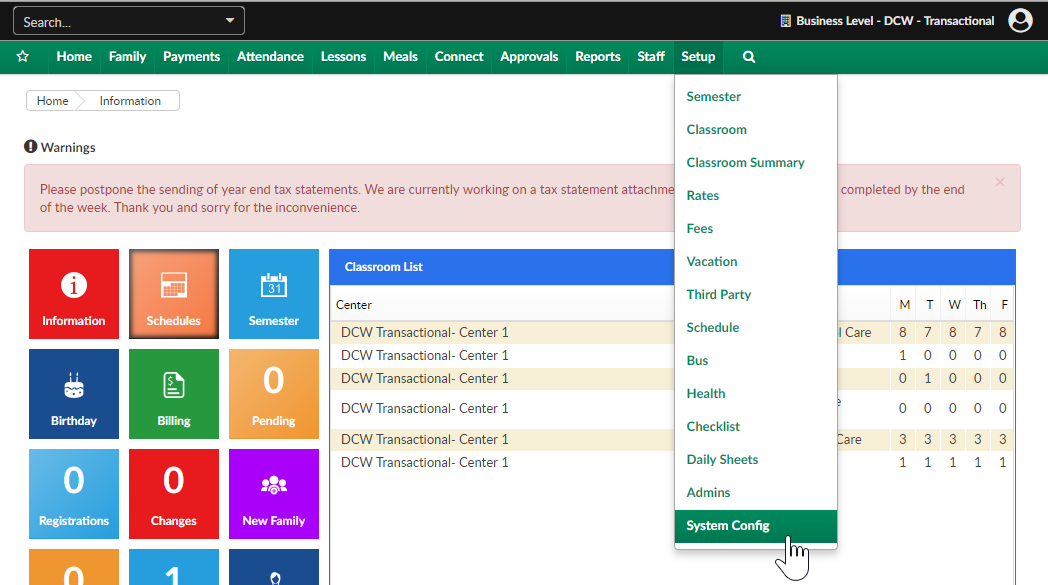The height and width of the screenshot is (585, 1048).
Task: Dismiss the tax statement warning banner
Action: 1000,182
